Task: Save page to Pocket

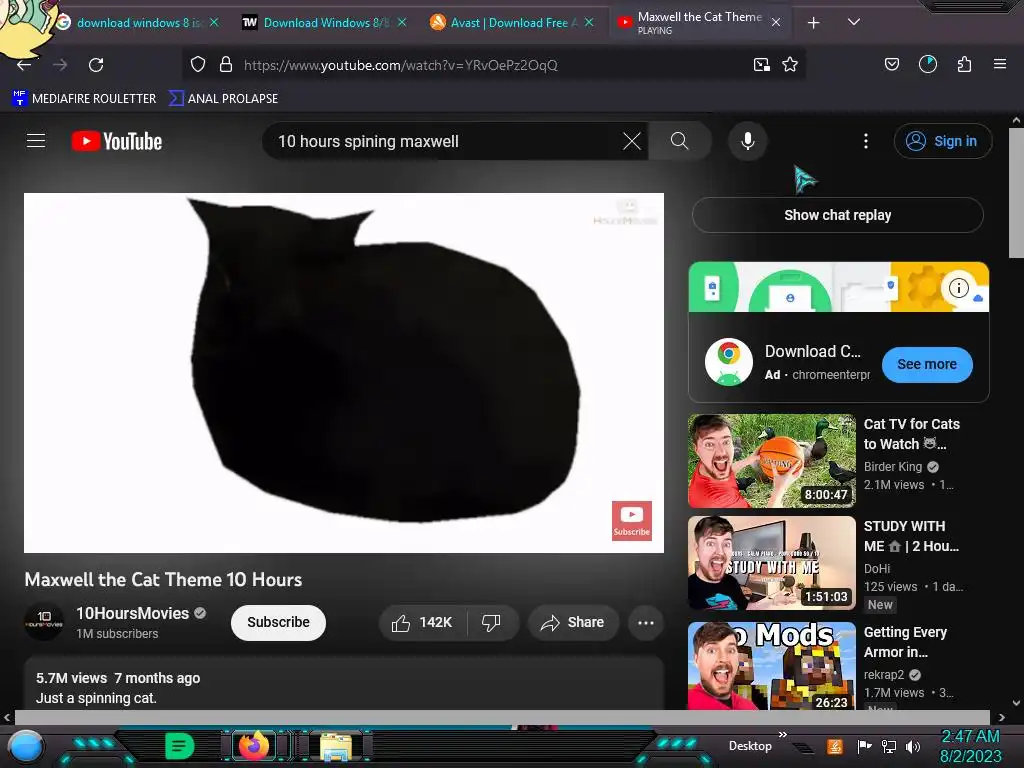Action: click(891, 65)
